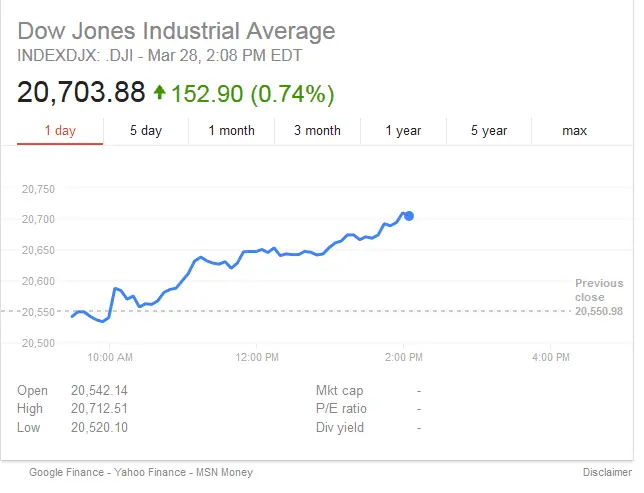
Task: Click the 20,703.88 index price
Action: (81, 93)
